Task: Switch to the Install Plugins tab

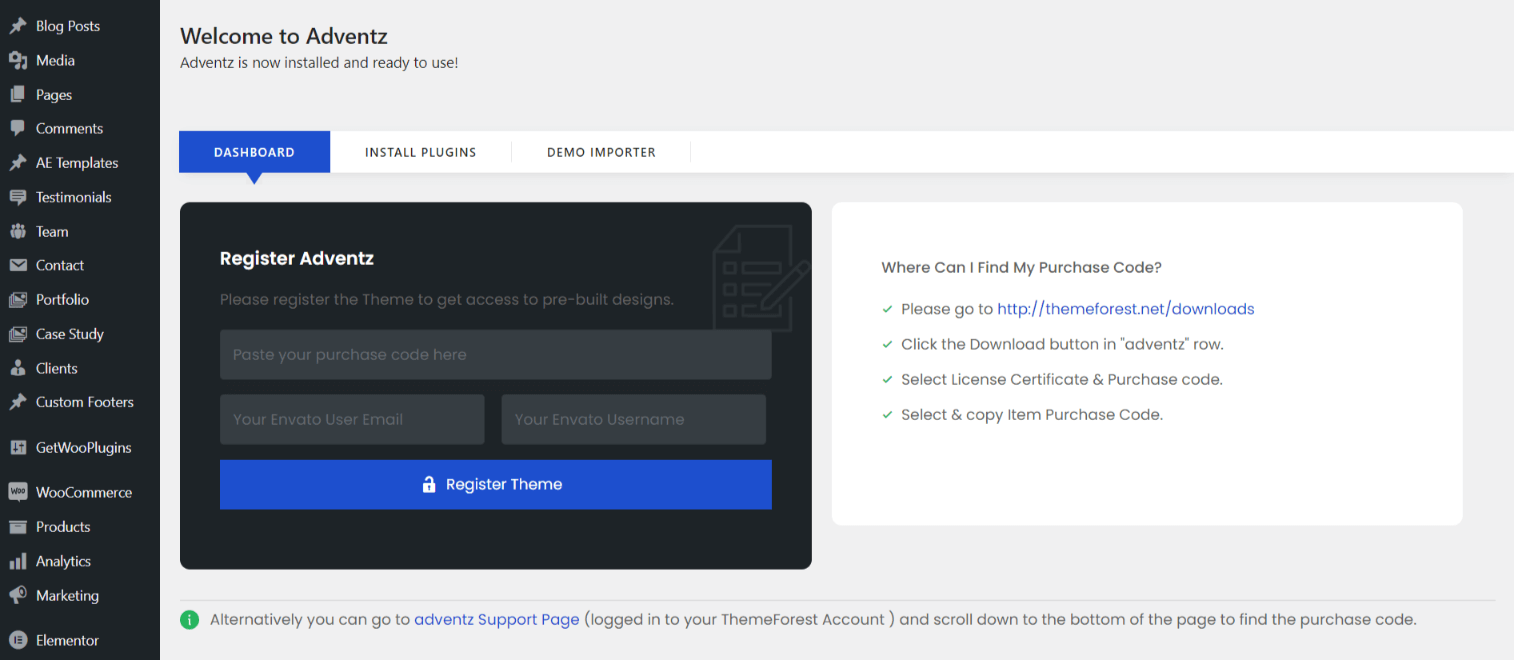Action: coord(420,152)
